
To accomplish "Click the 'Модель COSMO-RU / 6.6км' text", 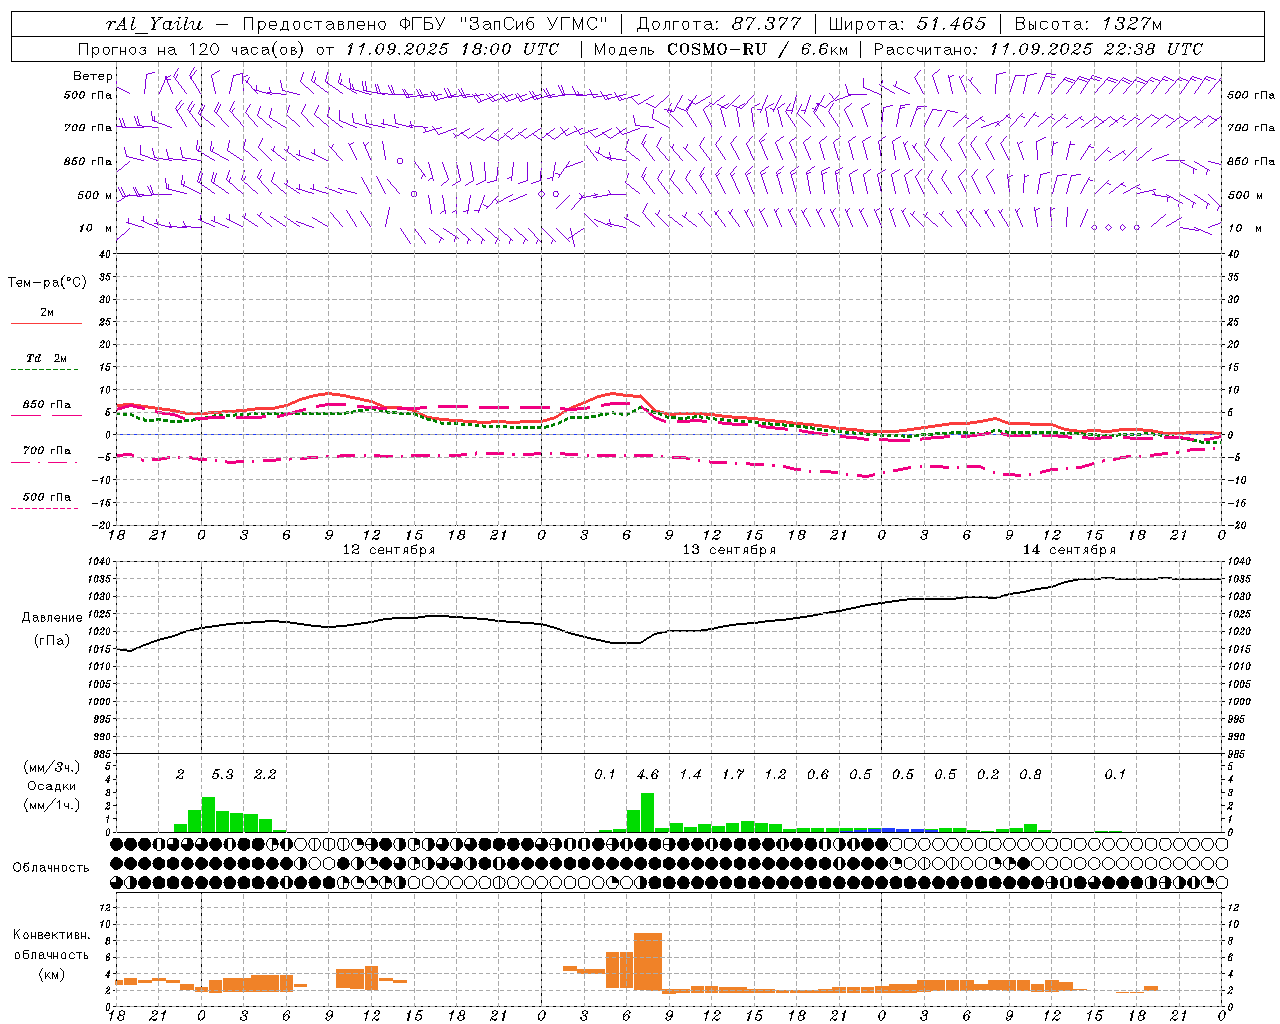I will point(720,49).
